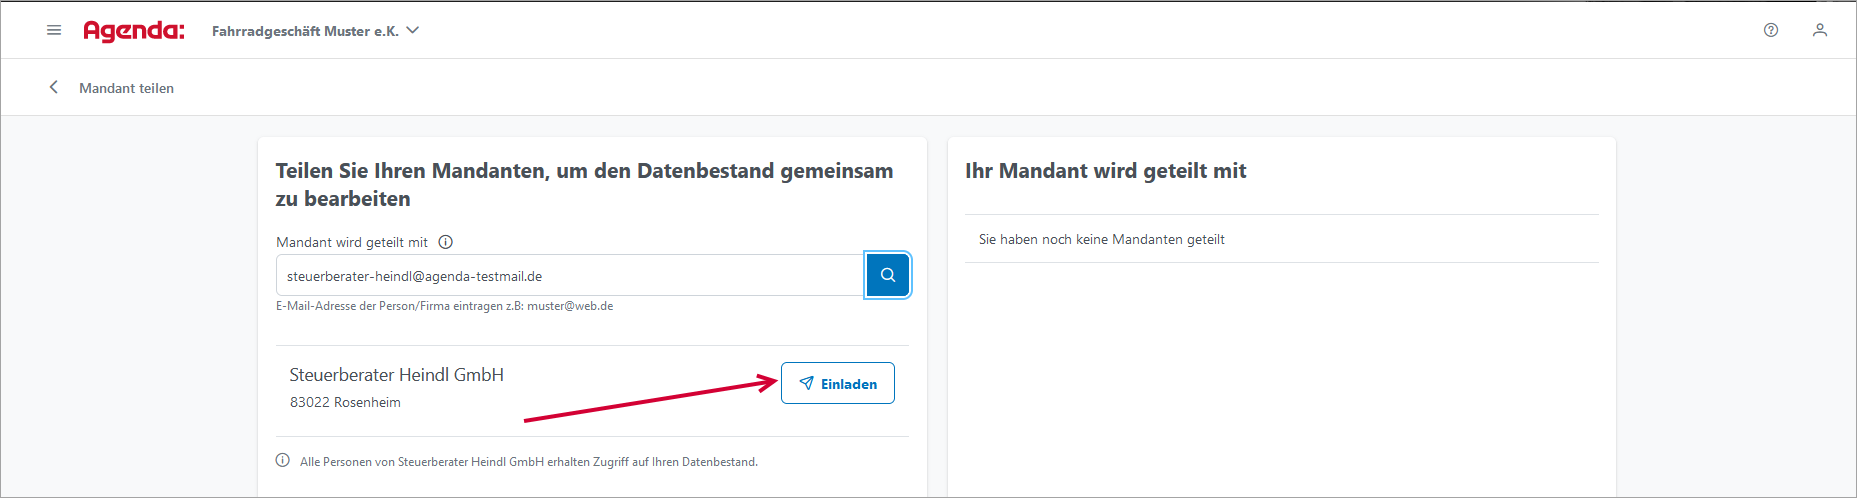Screen dimensions: 1857x498
Task: Click 'Sie haben noch keine Mandanten geteilt' row
Action: tap(1282, 239)
